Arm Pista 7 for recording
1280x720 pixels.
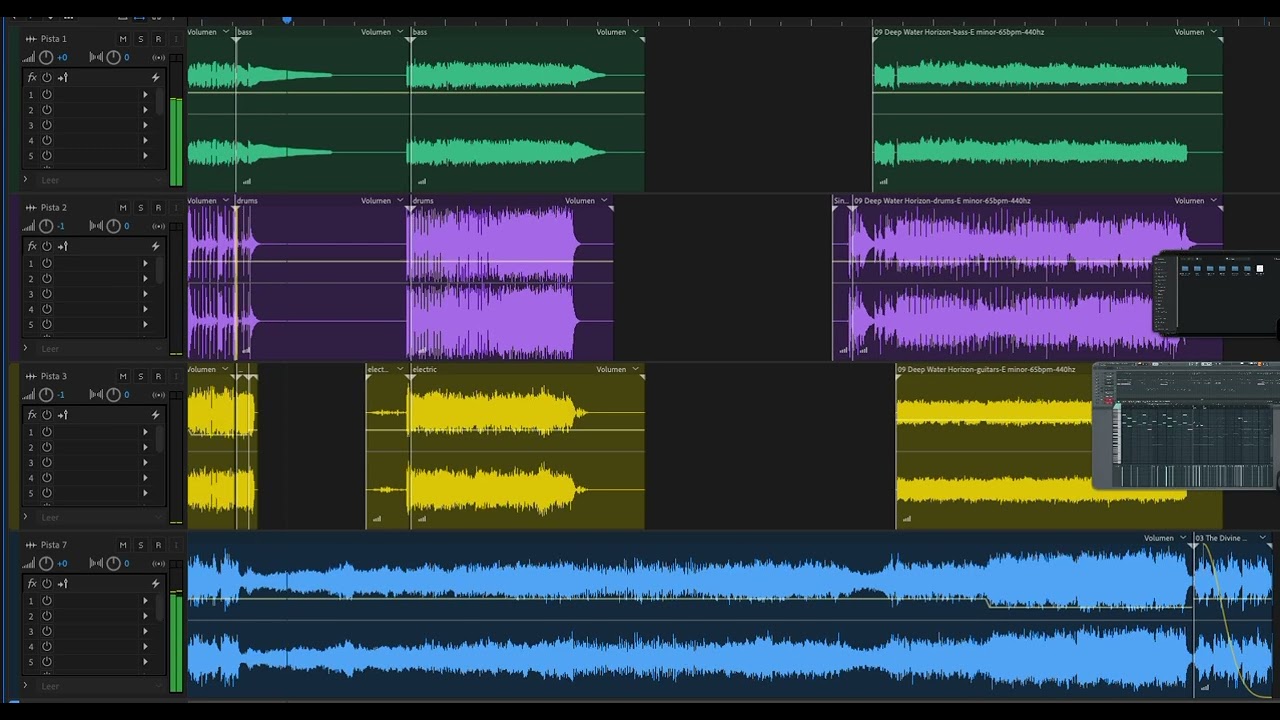pos(158,546)
